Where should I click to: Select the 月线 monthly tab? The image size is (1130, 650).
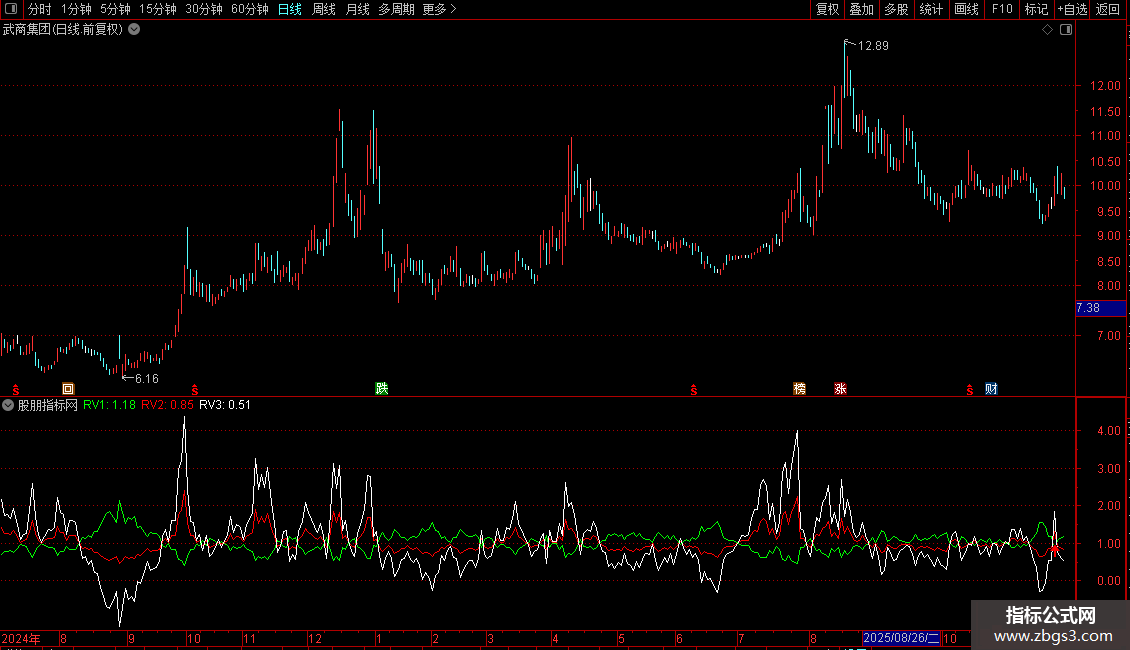(x=357, y=9)
